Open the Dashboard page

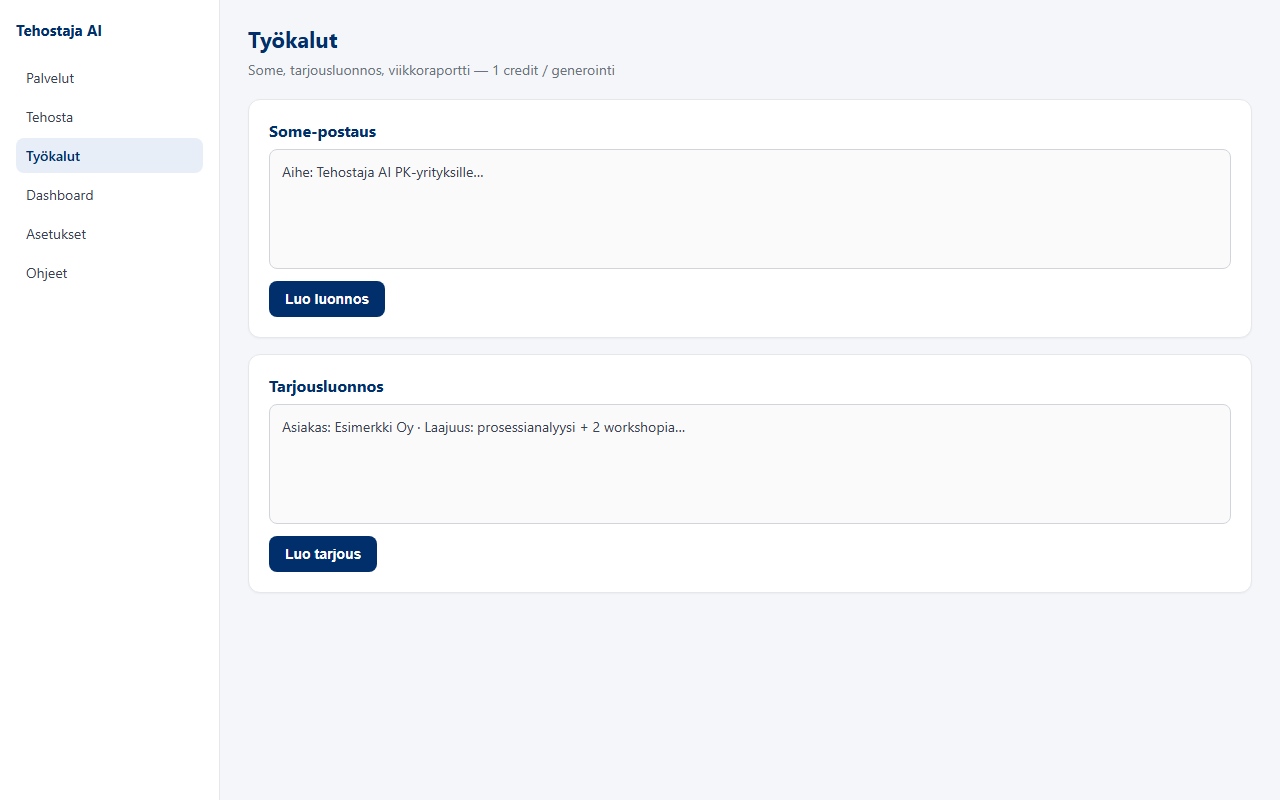click(109, 195)
